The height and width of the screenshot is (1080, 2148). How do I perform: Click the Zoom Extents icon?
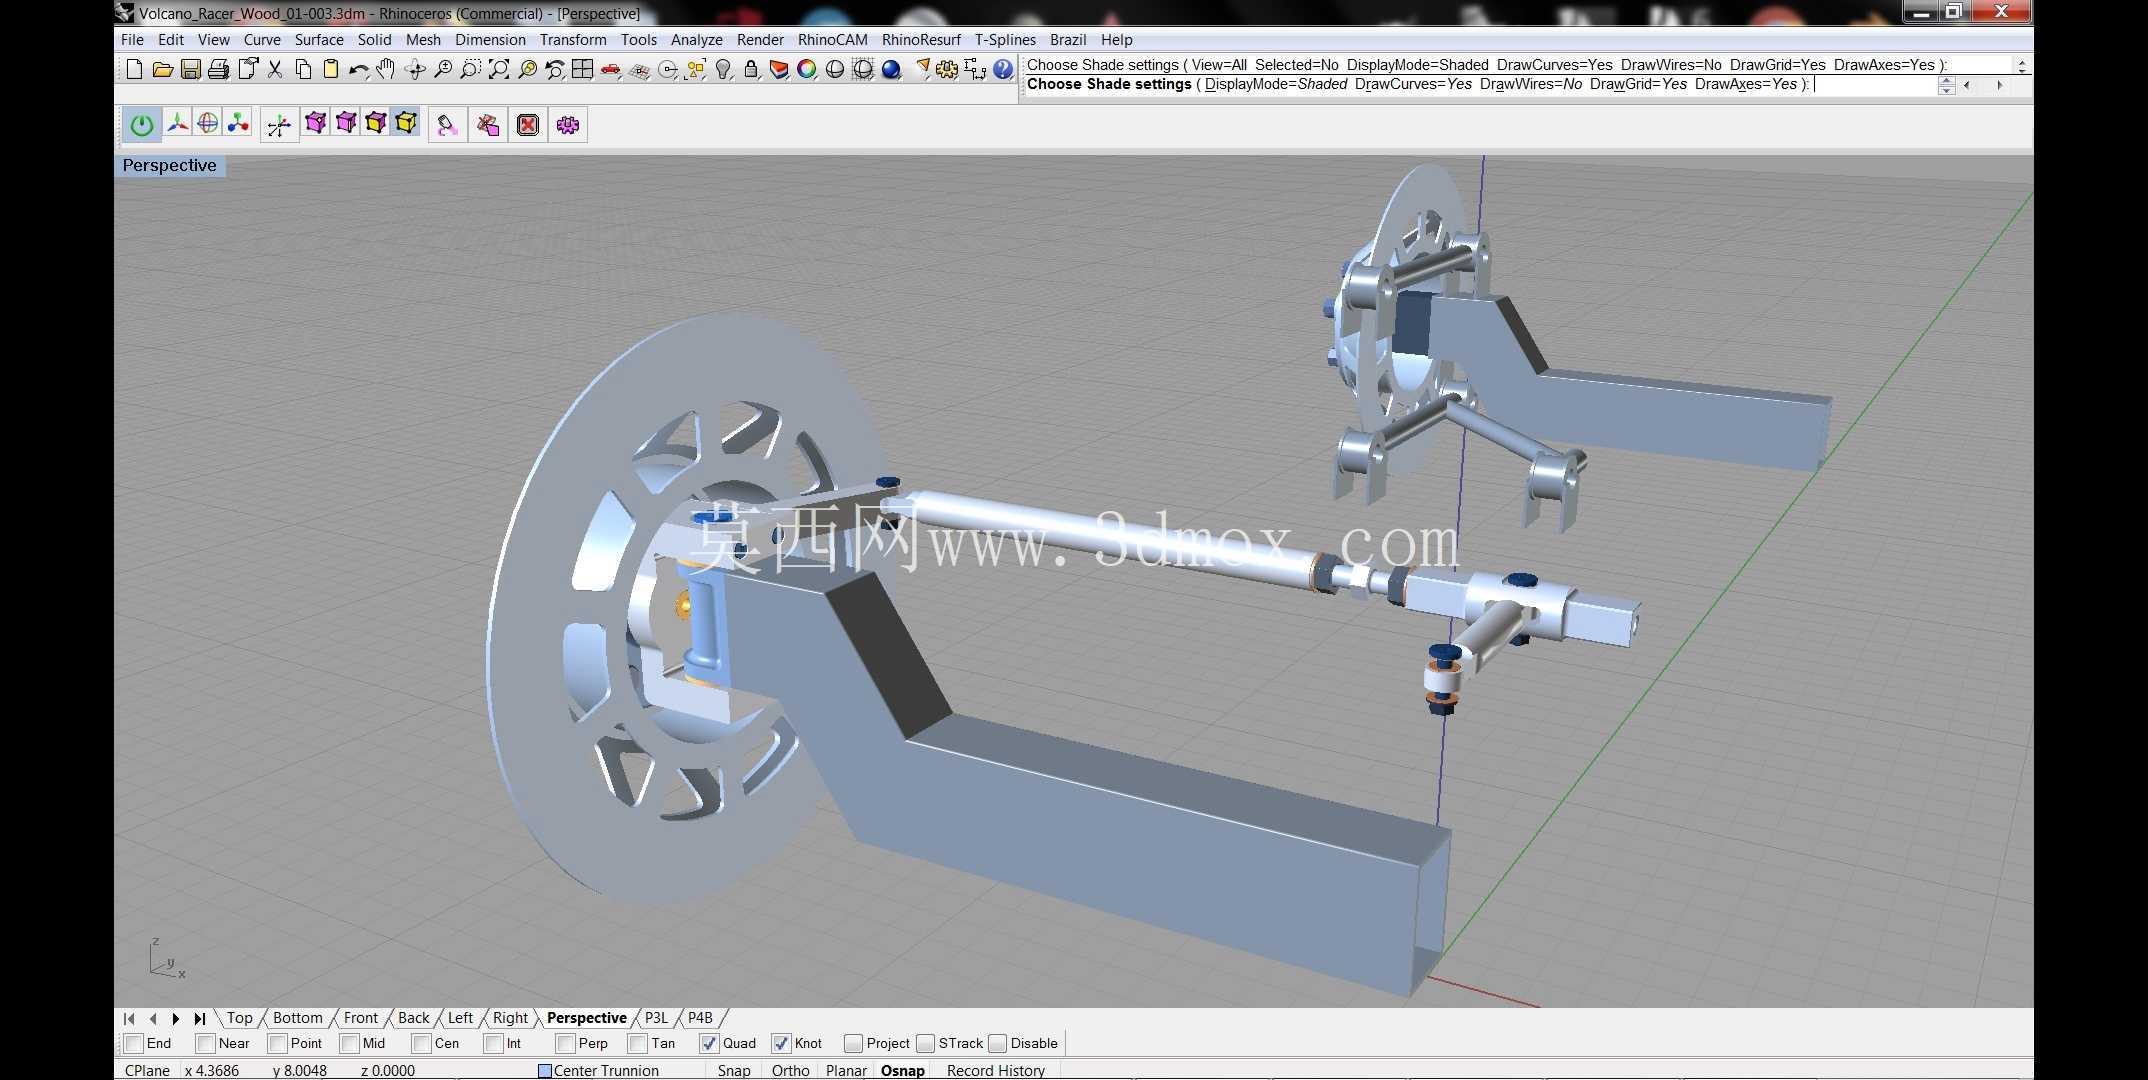point(498,69)
